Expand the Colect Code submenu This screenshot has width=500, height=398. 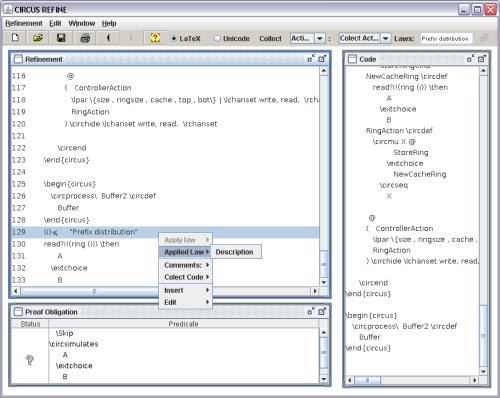(185, 277)
